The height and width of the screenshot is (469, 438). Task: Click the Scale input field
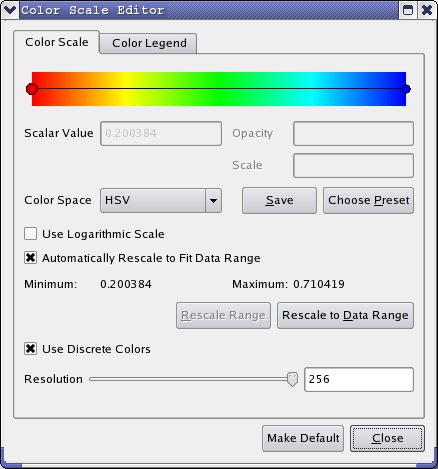(x=353, y=165)
